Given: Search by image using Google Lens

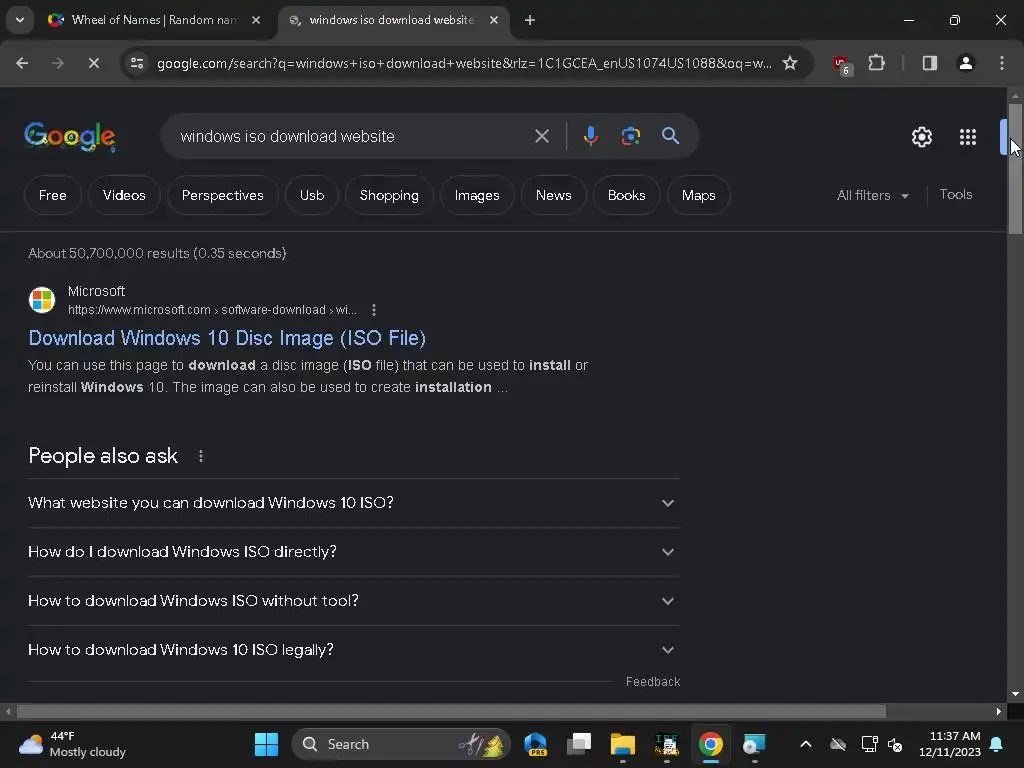Looking at the screenshot, I should pos(630,136).
